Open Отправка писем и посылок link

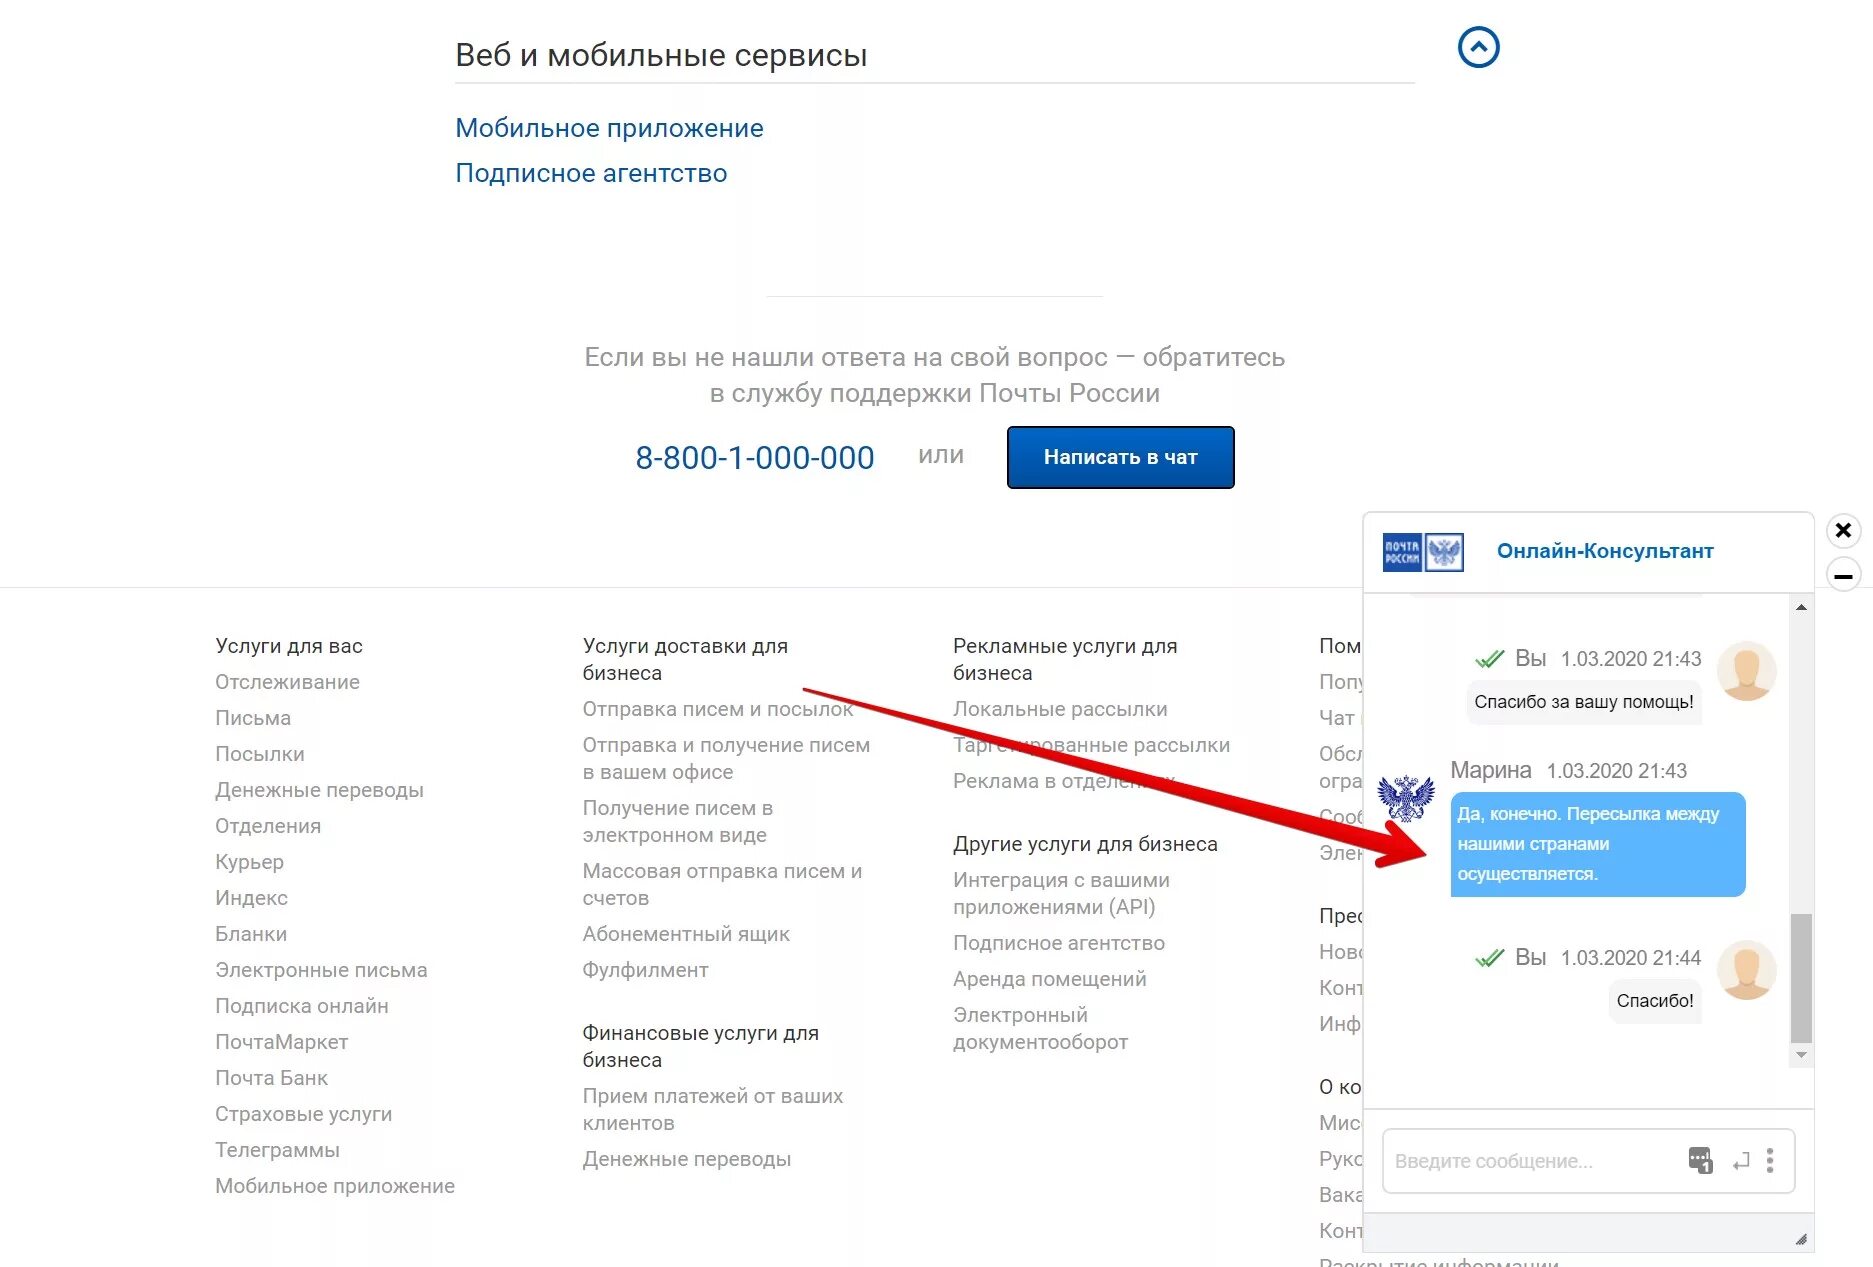(x=718, y=709)
